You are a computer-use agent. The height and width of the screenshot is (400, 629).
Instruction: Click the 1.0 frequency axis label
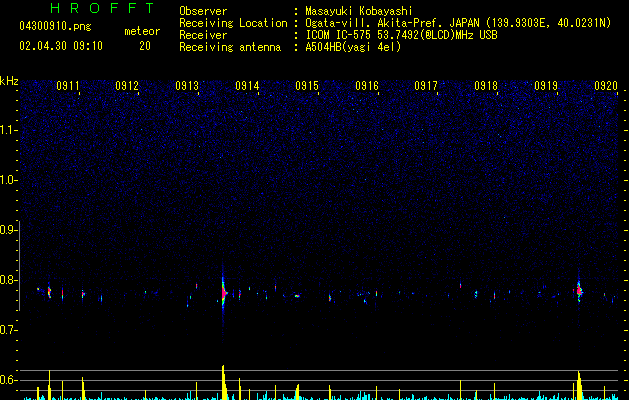click(9, 180)
